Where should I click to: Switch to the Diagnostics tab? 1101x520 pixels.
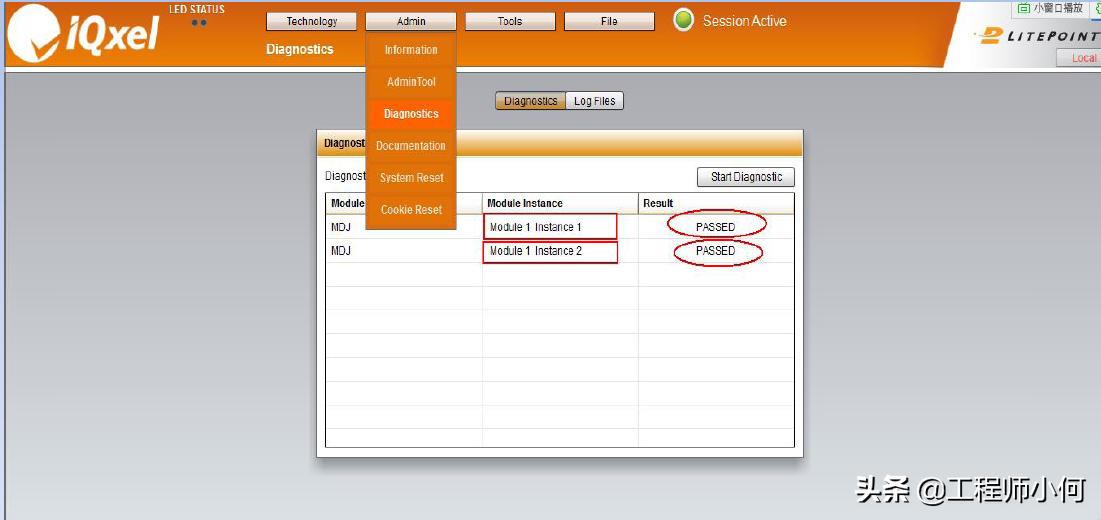[x=530, y=101]
